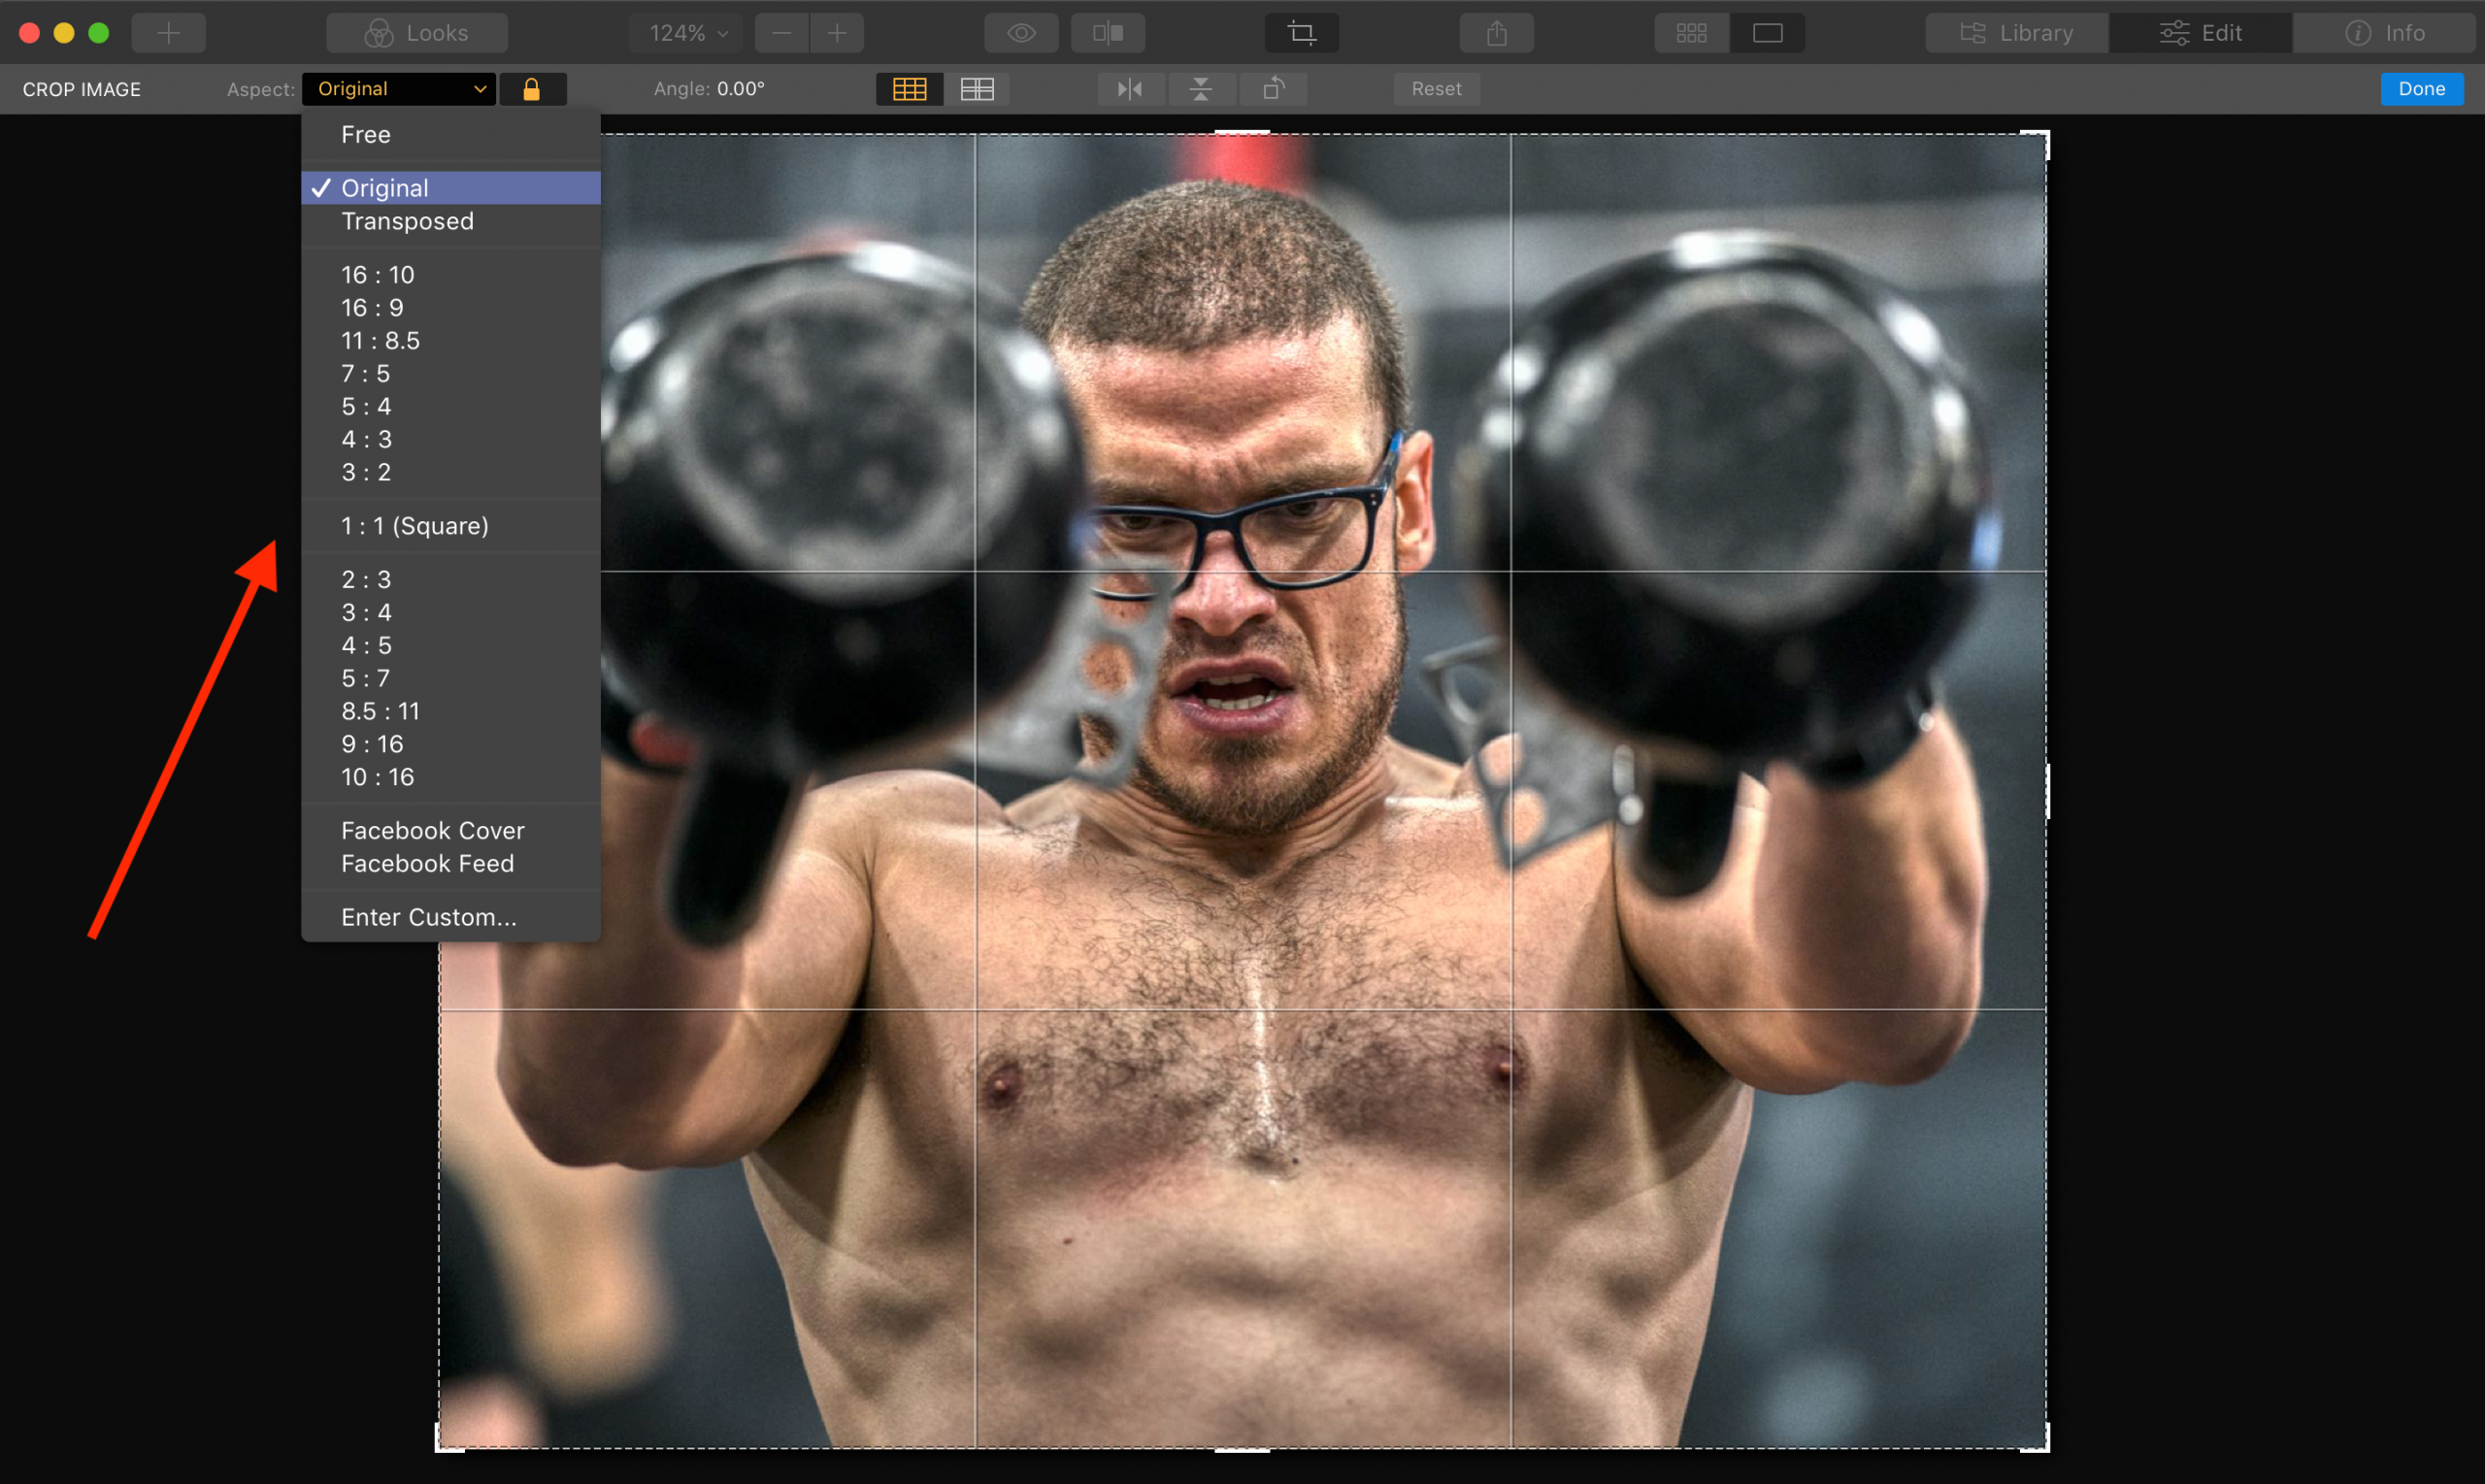The height and width of the screenshot is (1484, 2485).
Task: Switch to gallery grid view icon
Action: coord(1691,33)
